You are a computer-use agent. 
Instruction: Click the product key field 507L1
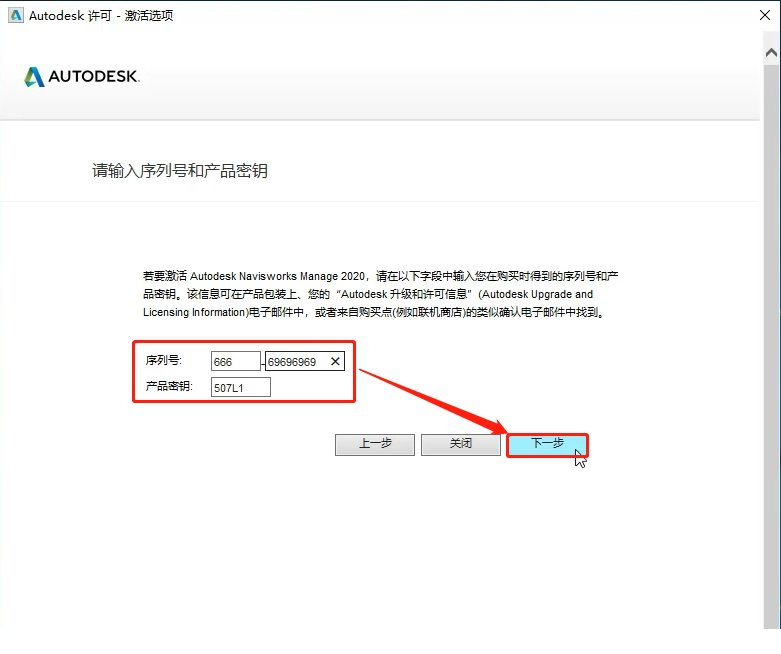click(x=241, y=388)
